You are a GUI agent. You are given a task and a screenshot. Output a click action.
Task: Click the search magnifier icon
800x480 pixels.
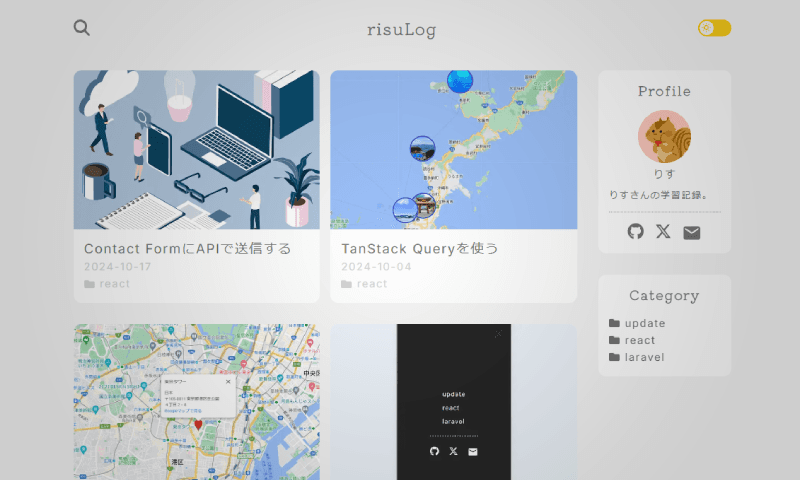coord(82,28)
